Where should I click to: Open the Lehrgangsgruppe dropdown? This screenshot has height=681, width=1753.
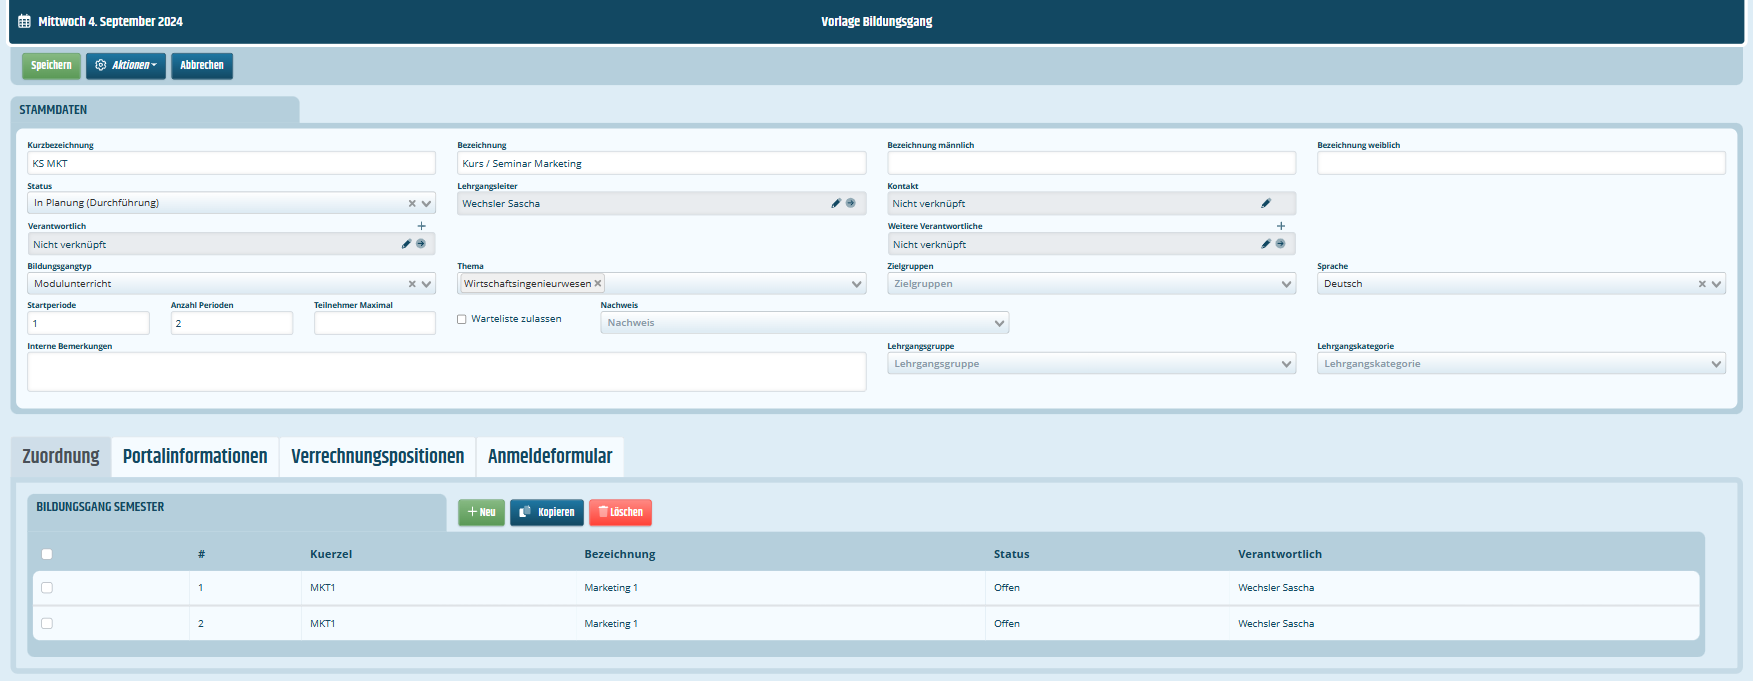pos(1287,364)
